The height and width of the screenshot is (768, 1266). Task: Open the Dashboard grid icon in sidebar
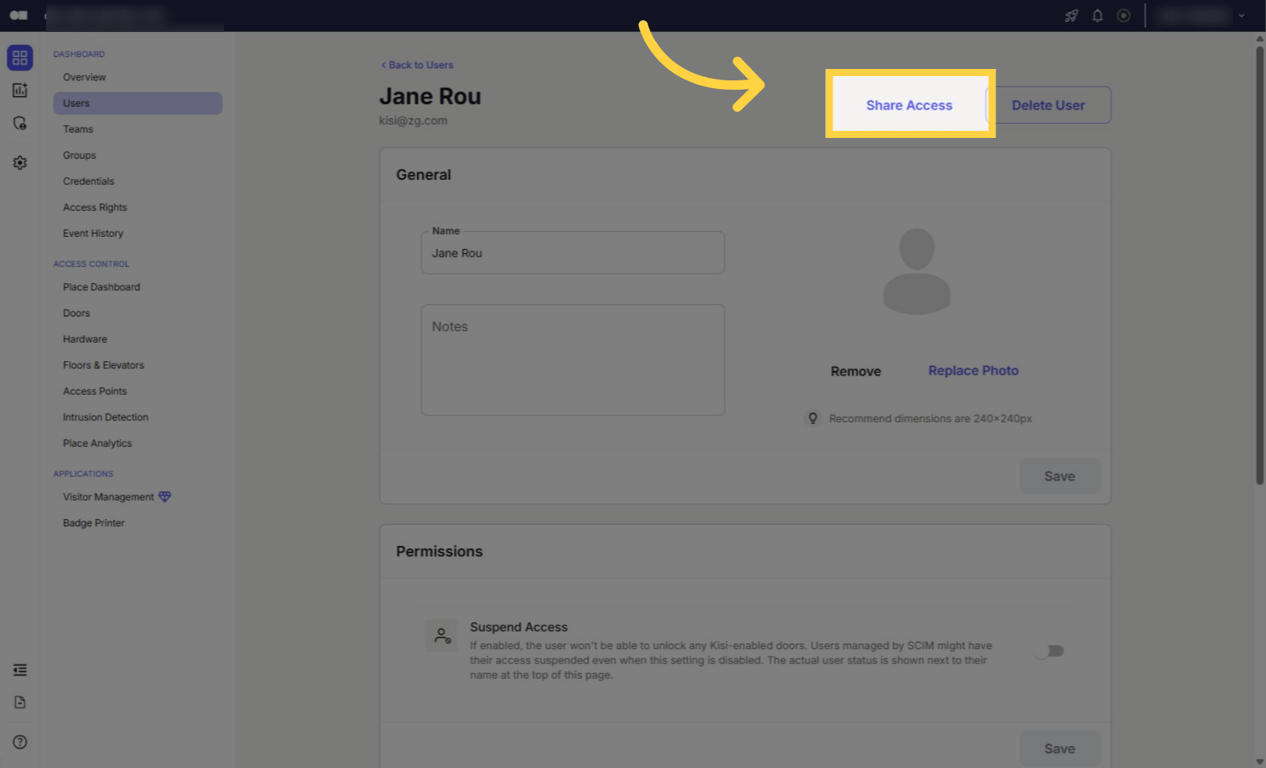pyautogui.click(x=19, y=57)
